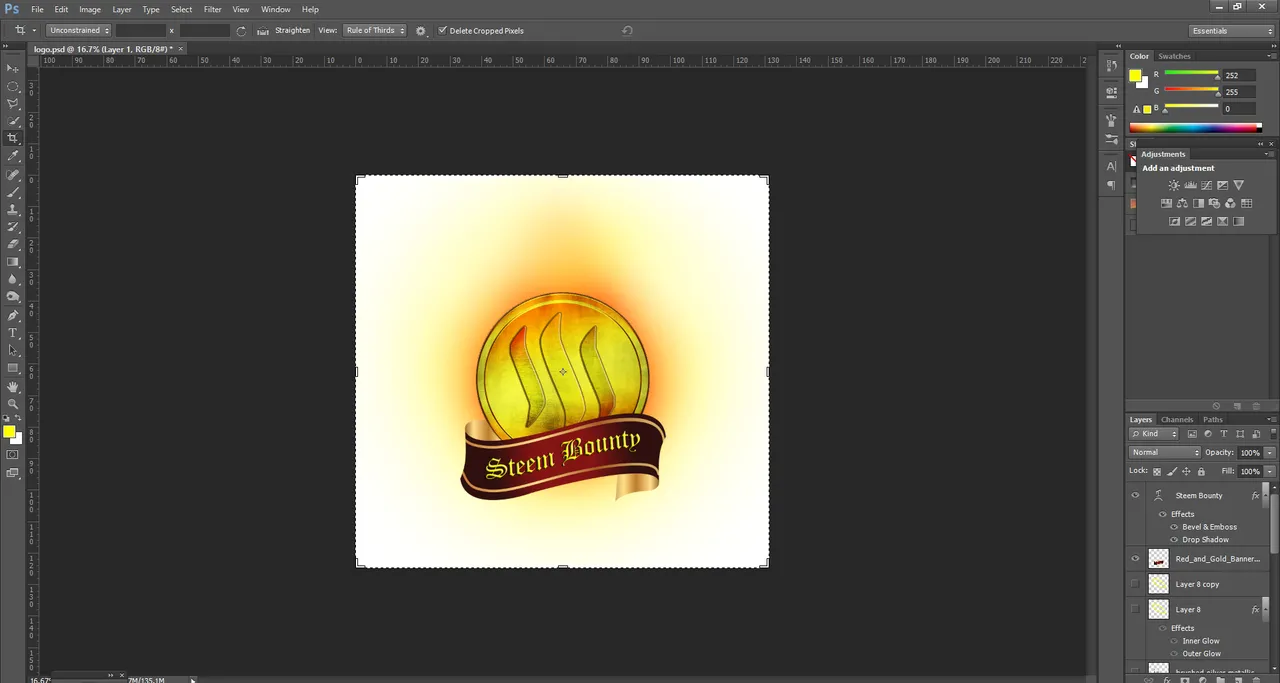Viewport: 1280px width, 683px height.
Task: Select the Elliptical Marquee tool
Action: [13, 86]
